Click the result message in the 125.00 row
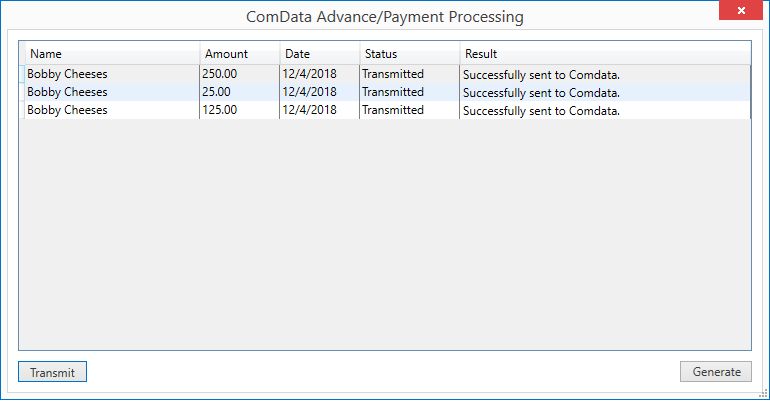 tap(541, 111)
